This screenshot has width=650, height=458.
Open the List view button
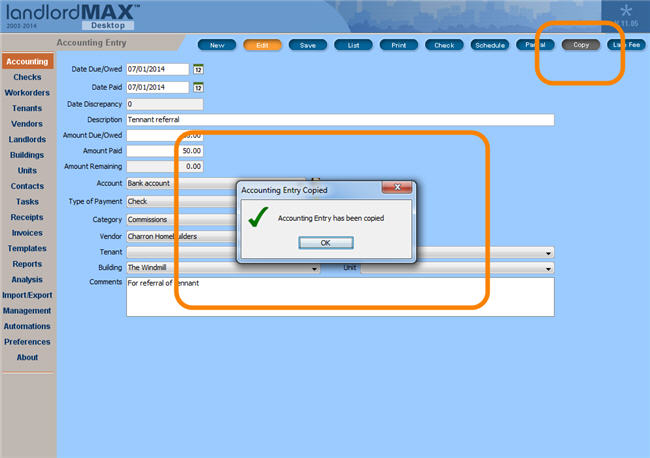tap(353, 45)
